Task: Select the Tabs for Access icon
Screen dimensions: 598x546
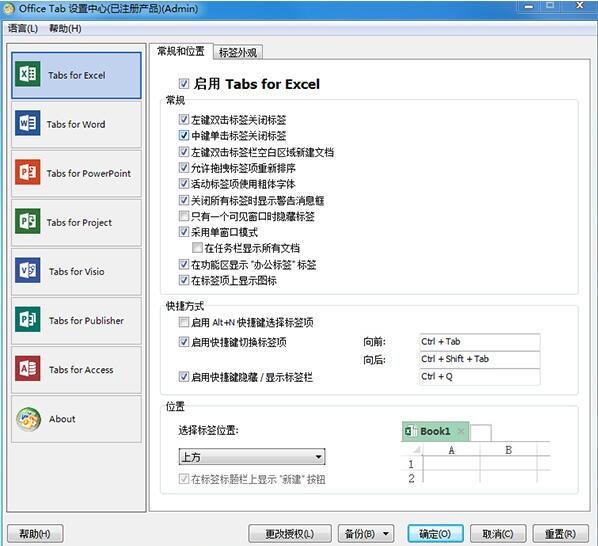Action: pyautogui.click(x=28, y=369)
